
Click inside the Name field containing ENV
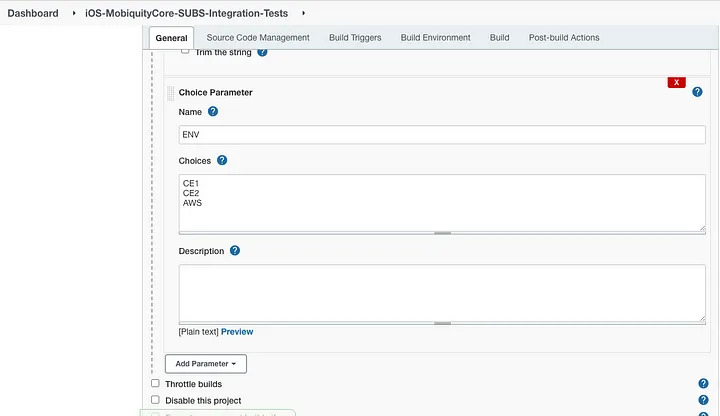[x=440, y=134]
